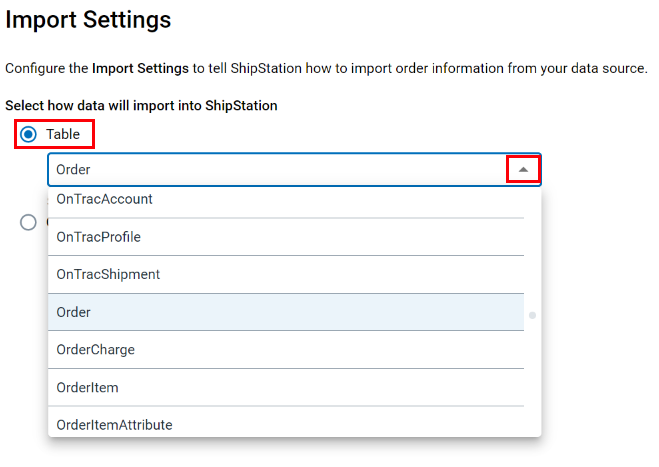Collapse the table dropdown with the arrow

pos(523,169)
